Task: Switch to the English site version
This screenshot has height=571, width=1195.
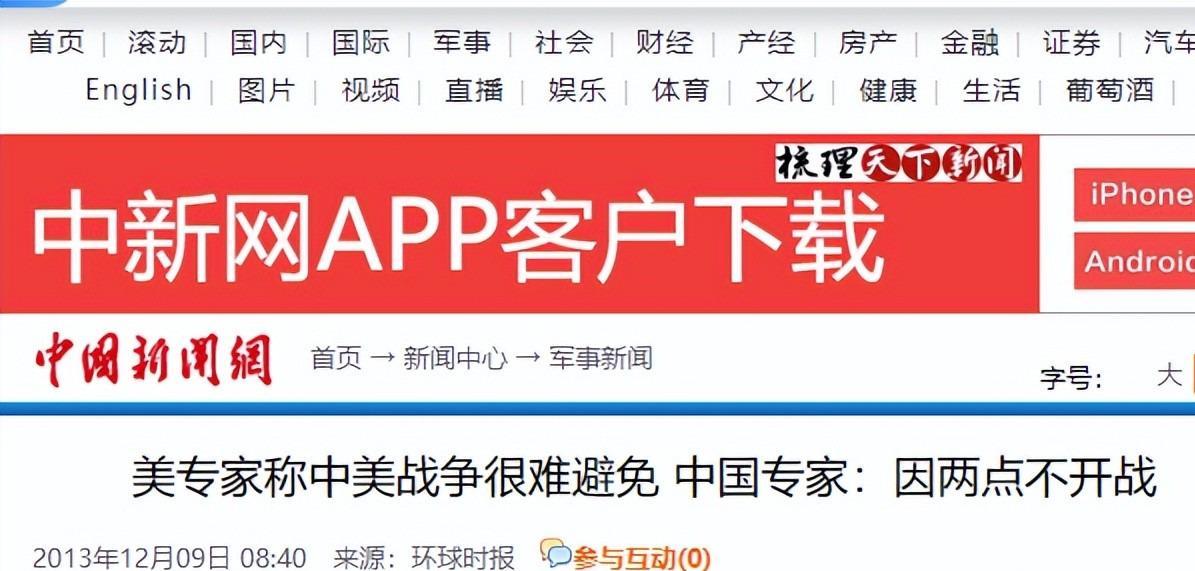Action: 139,90
